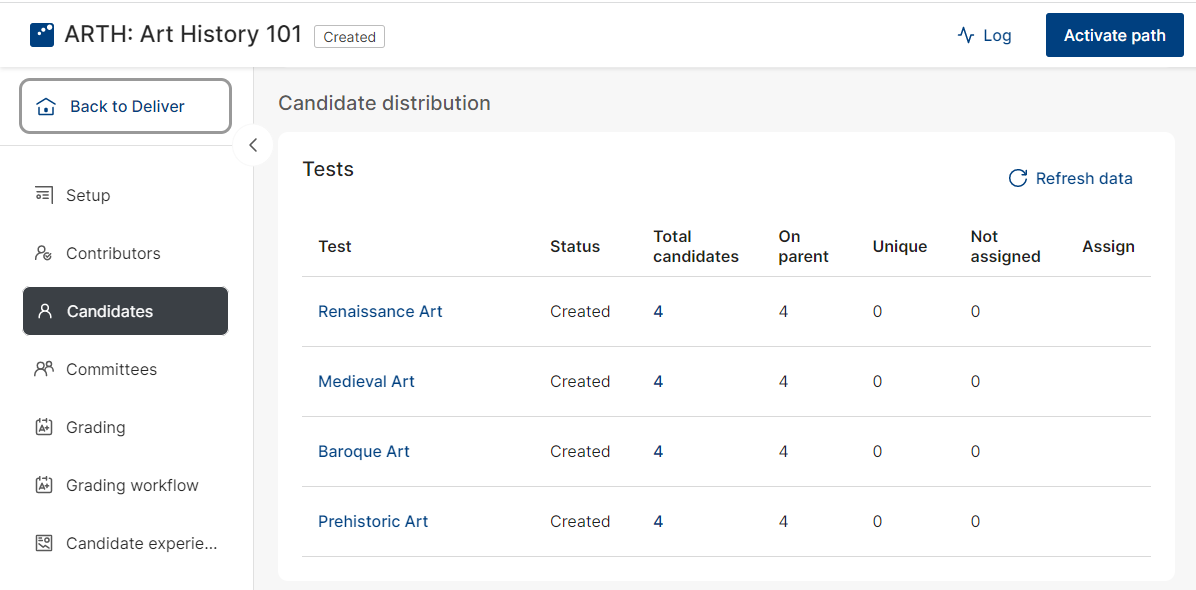The image size is (1196, 590).
Task: Collapse the sidebar with the chevron
Action: [253, 145]
